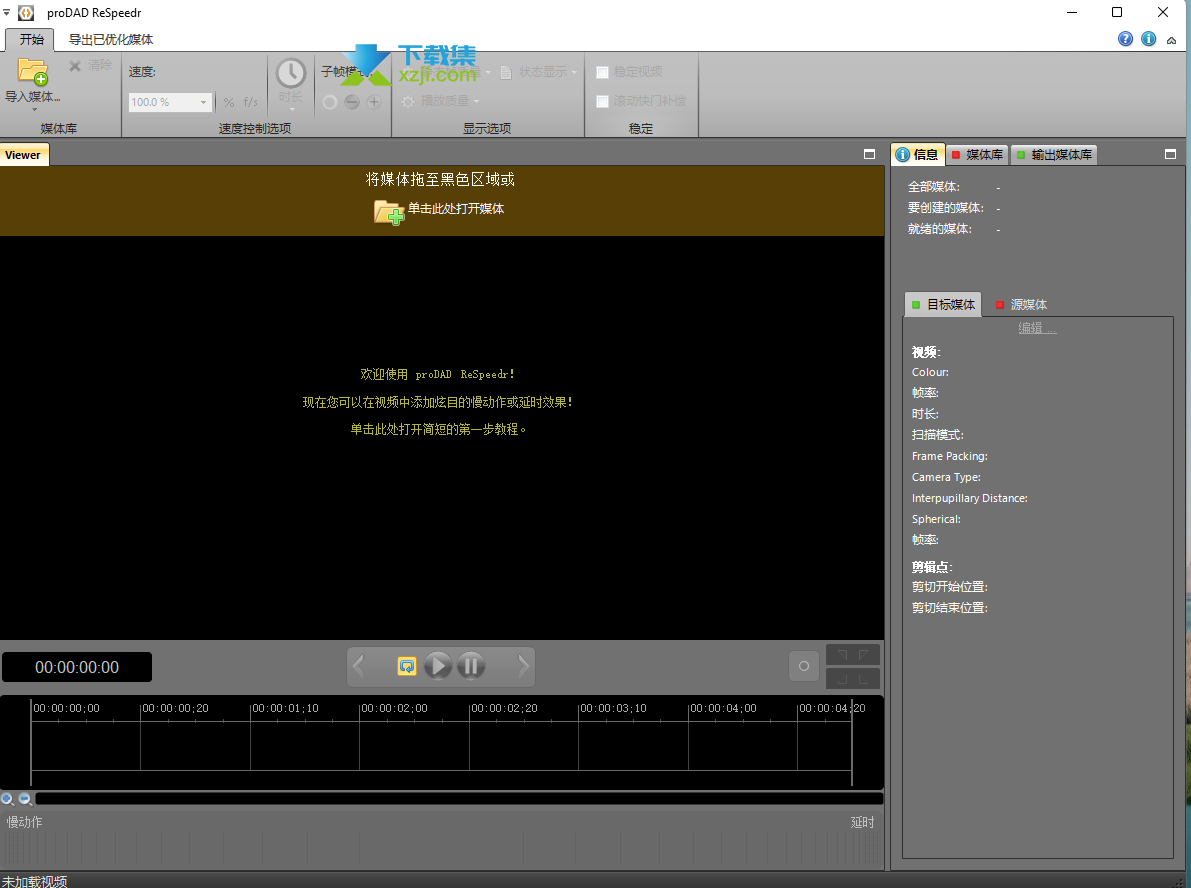Click the 清除 clear button

pyautogui.click(x=90, y=65)
